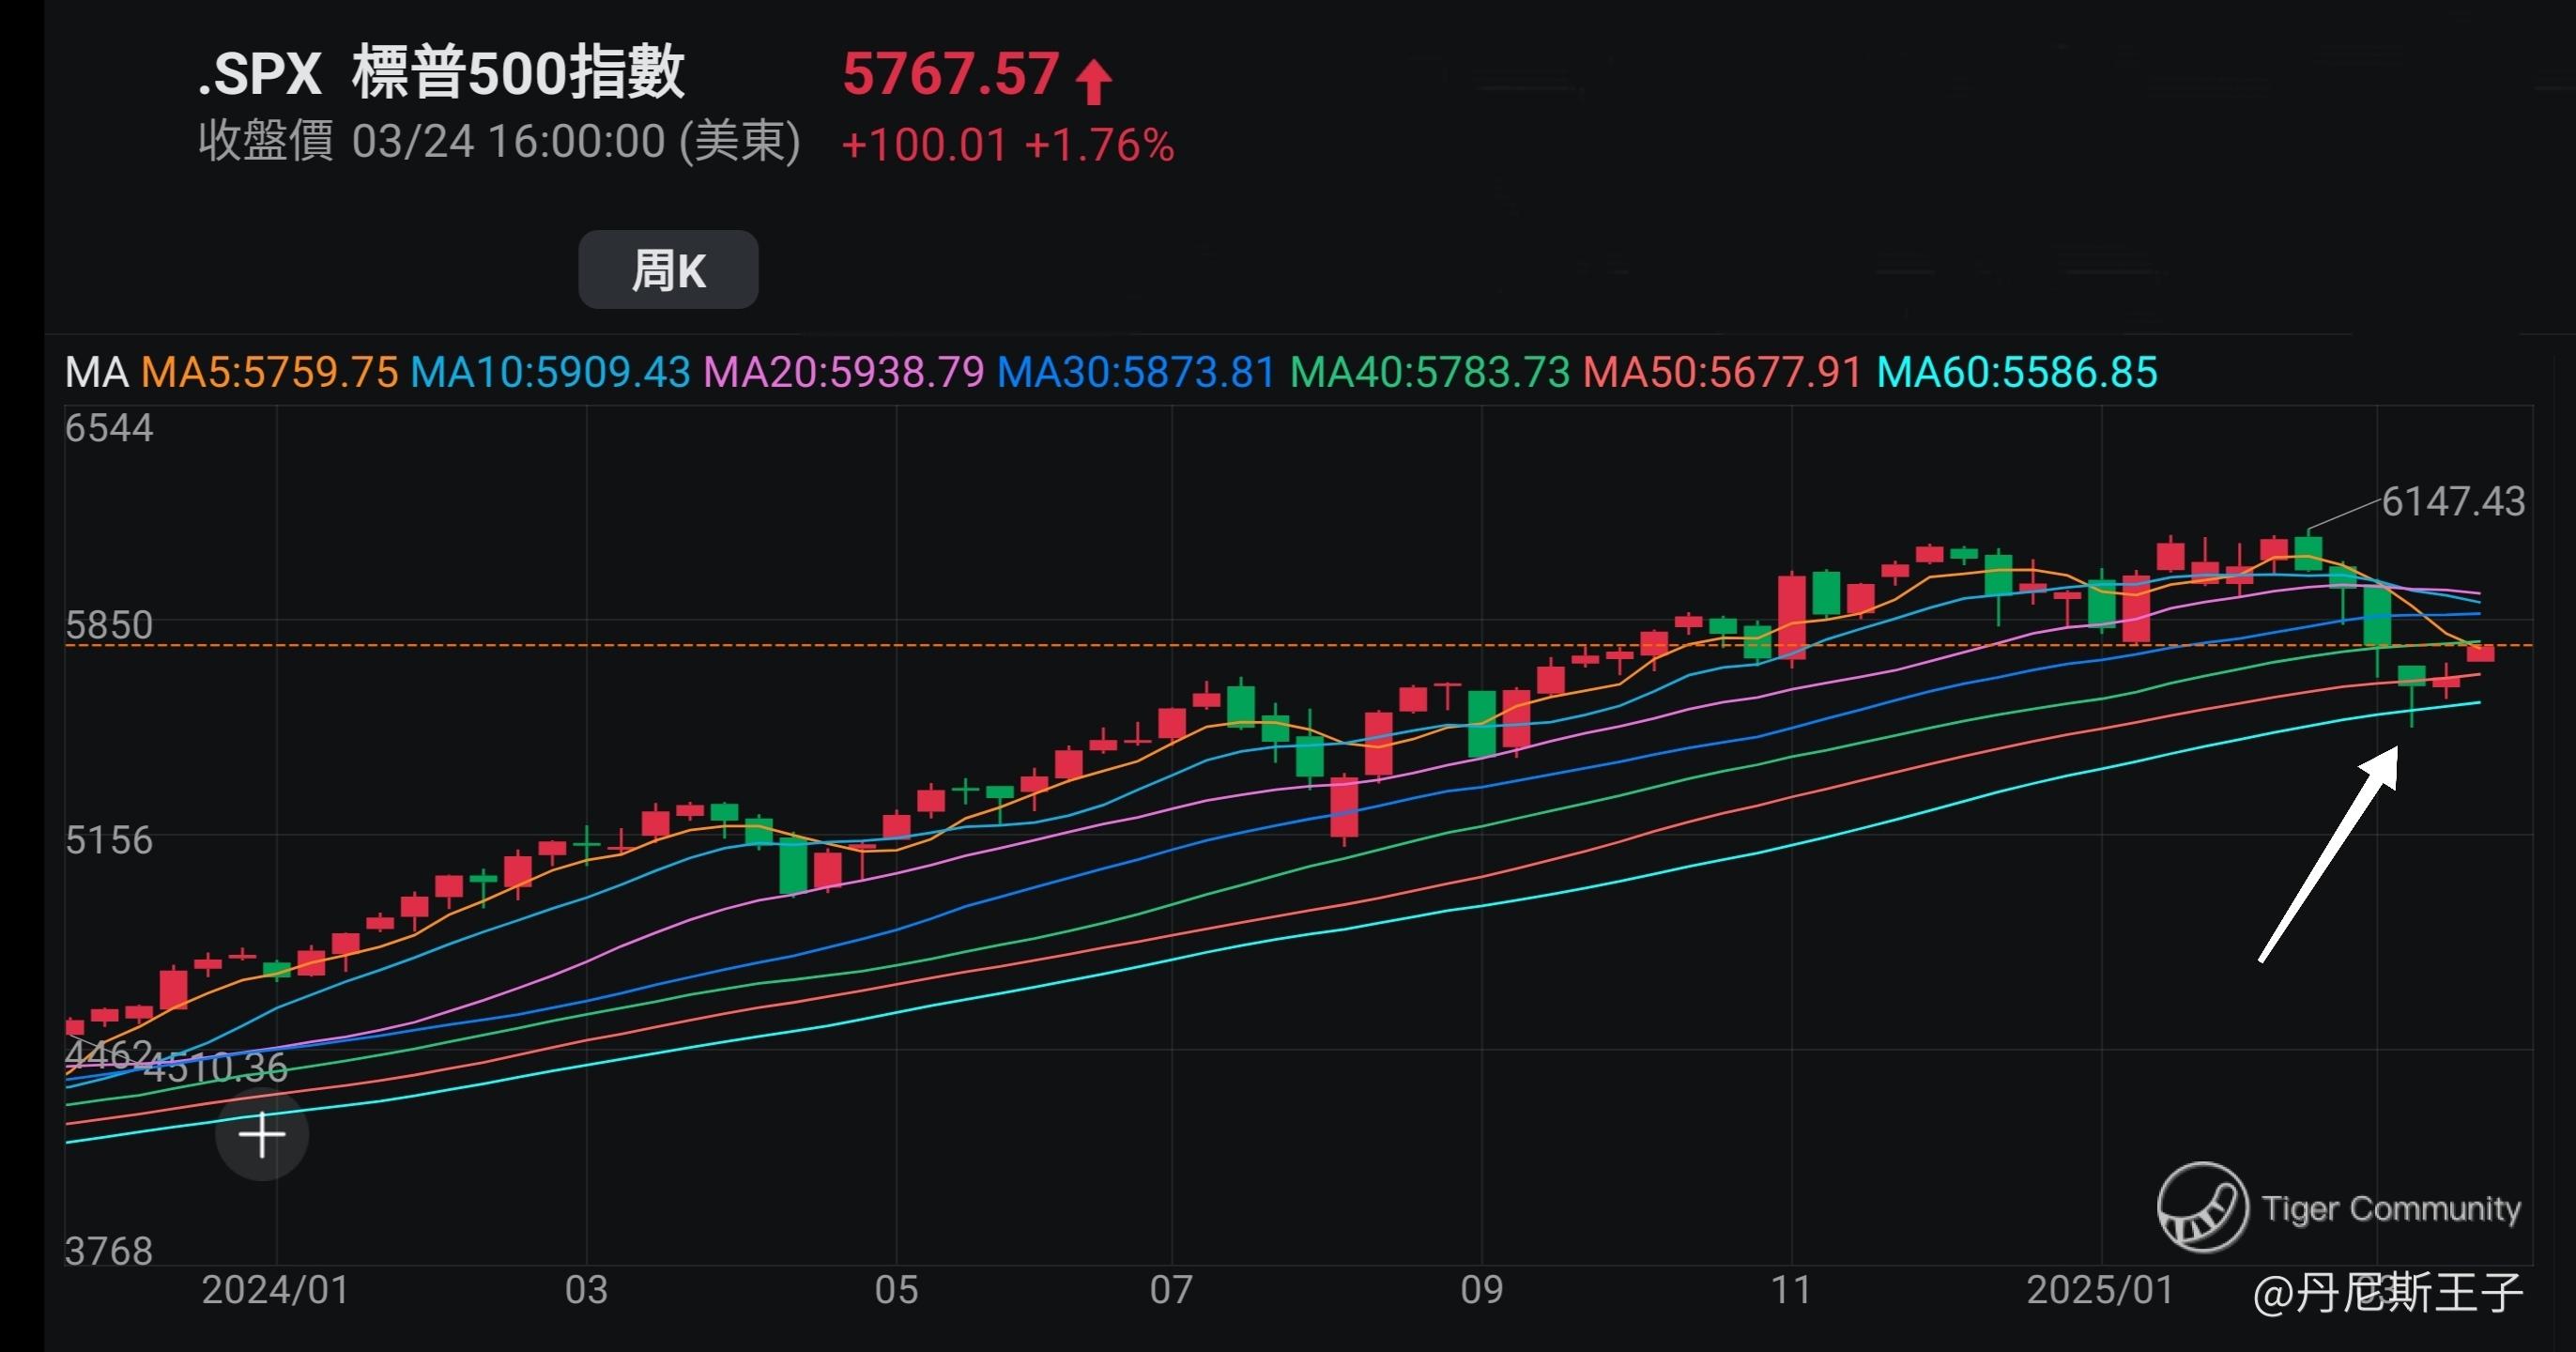Open the MA indicator settings label

pyautogui.click(x=96, y=373)
